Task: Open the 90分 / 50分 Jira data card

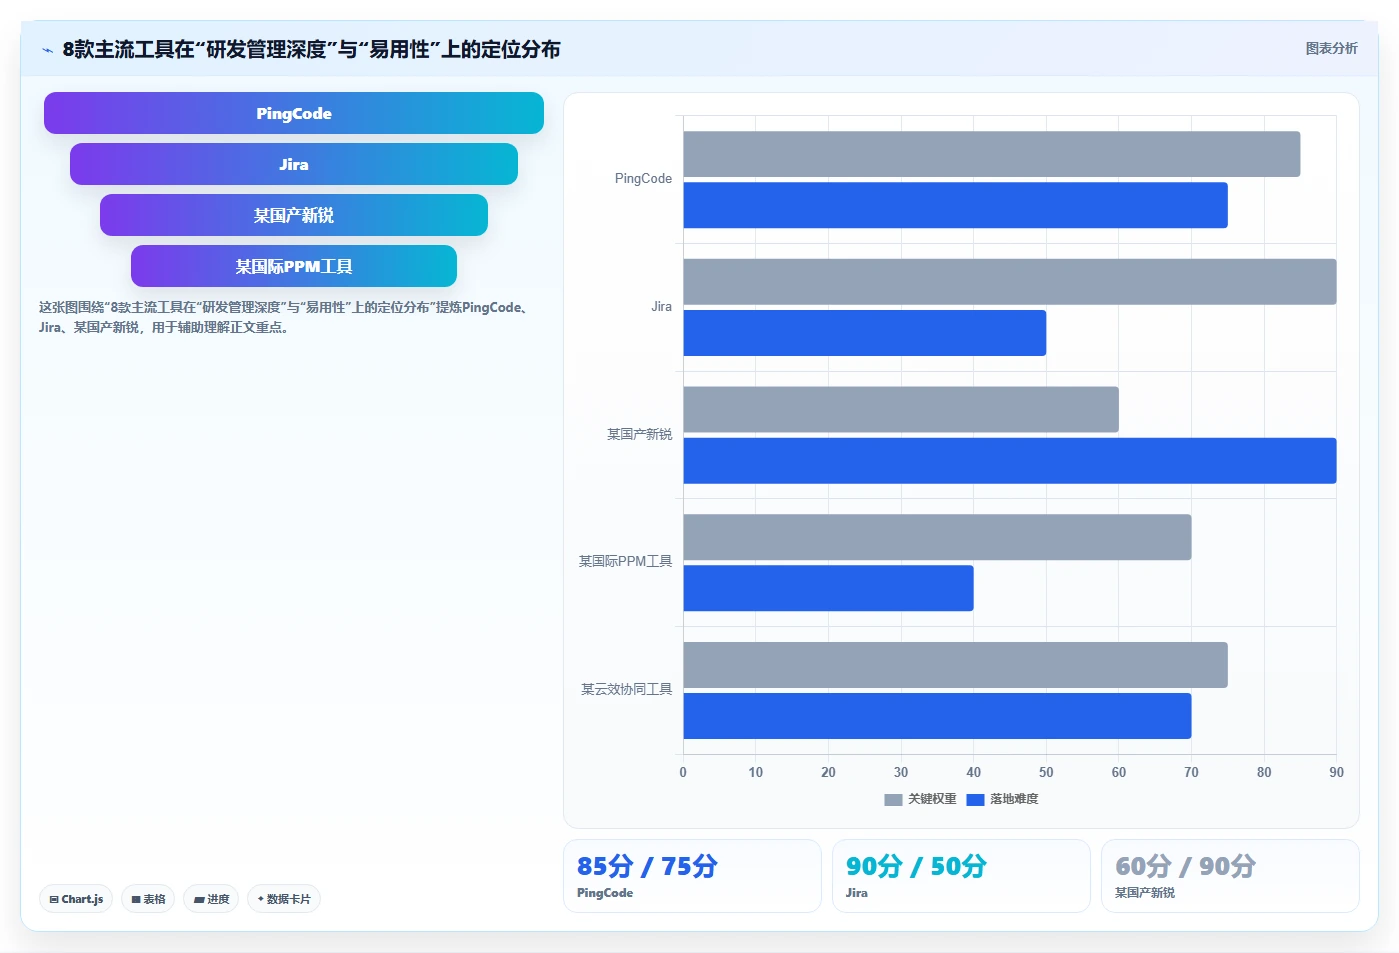Action: coord(961,876)
